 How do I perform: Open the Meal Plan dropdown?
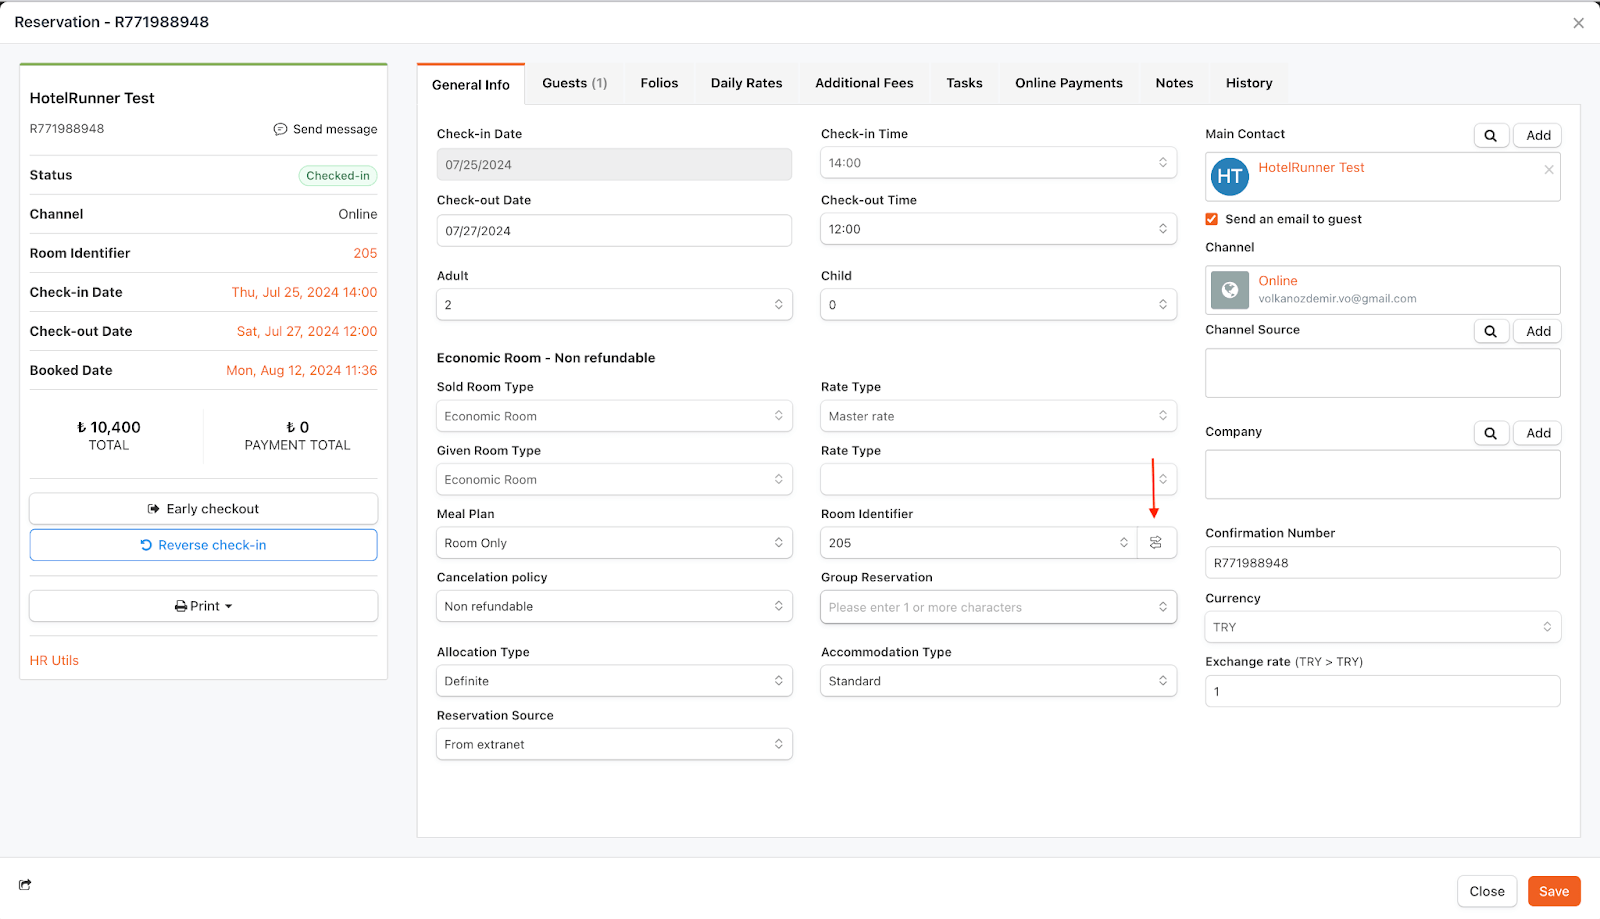click(614, 543)
